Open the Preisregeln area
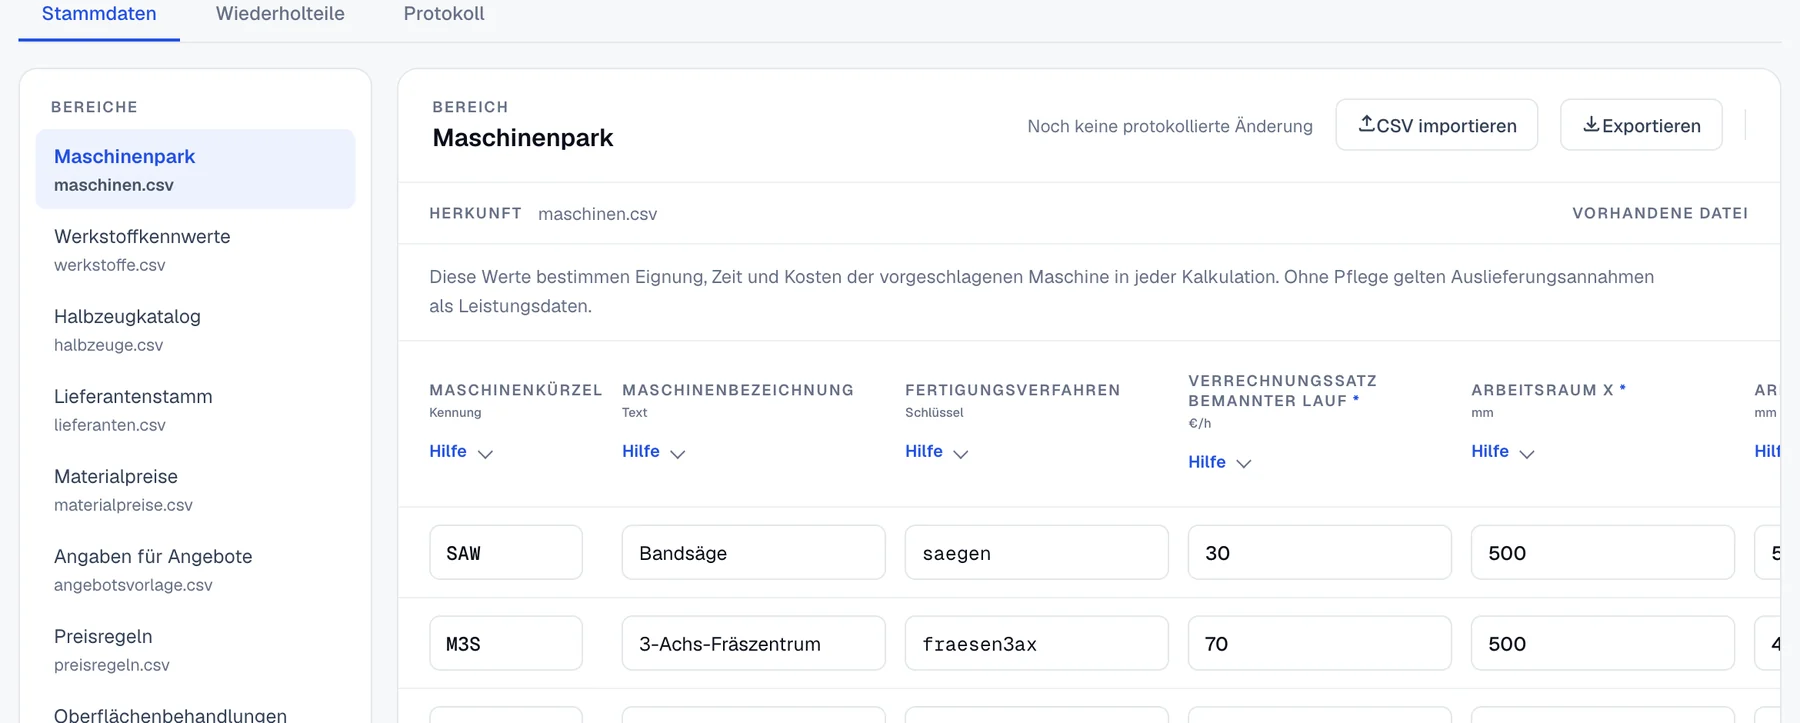Viewport: 1800px width, 723px height. coord(195,649)
